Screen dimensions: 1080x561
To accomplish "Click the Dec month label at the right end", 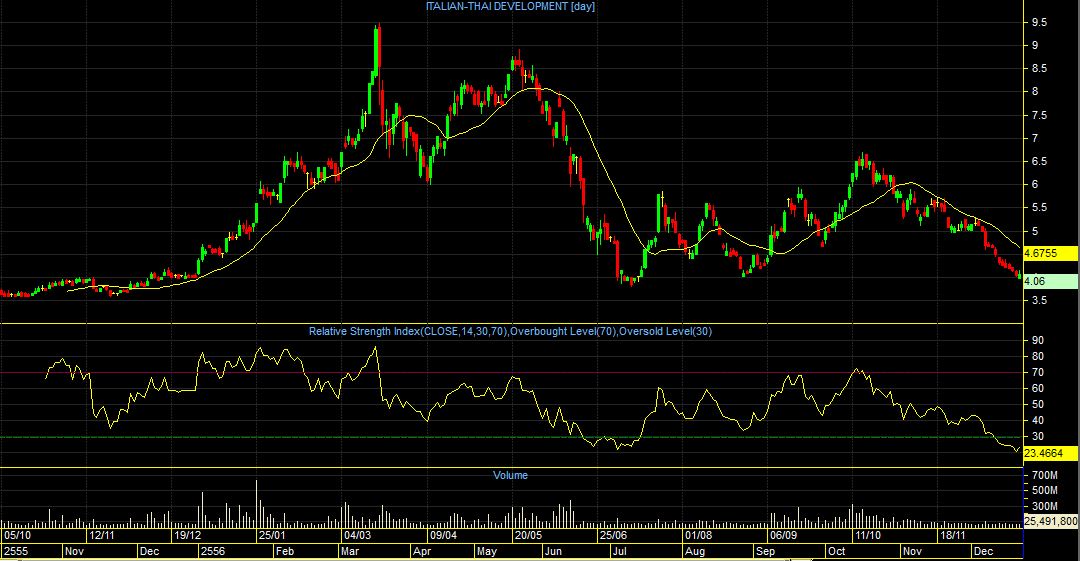I will (984, 551).
